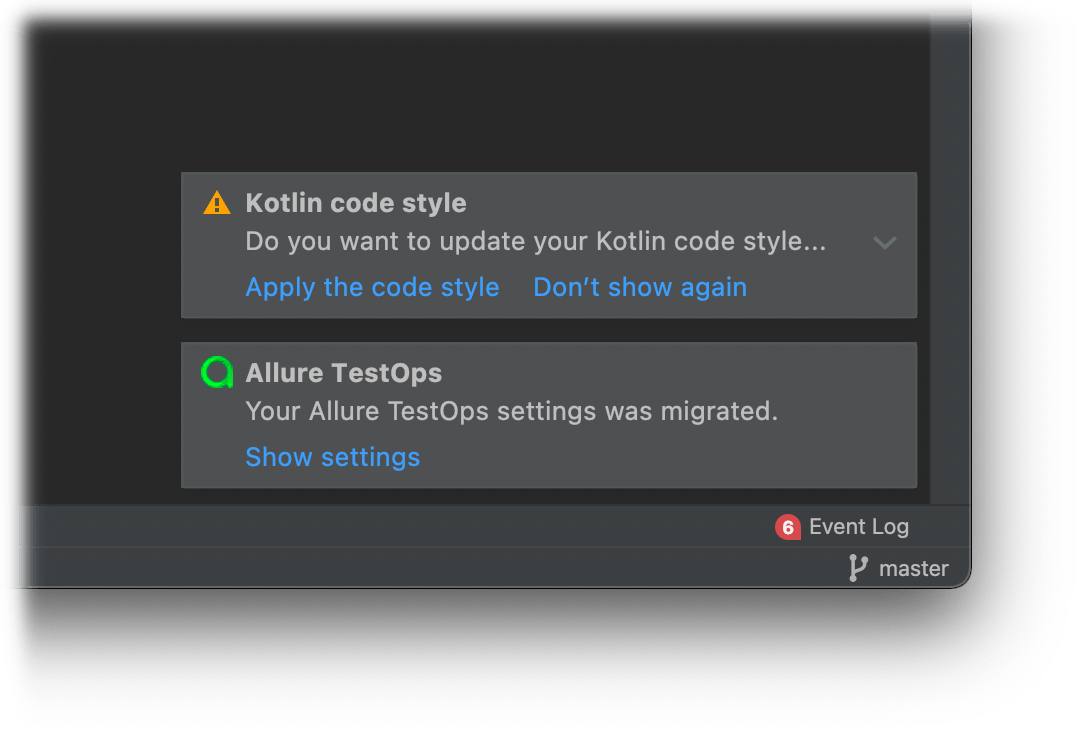The image size is (1083, 736).
Task: Enable Don't show again for Kotlin code style
Action: [640, 287]
